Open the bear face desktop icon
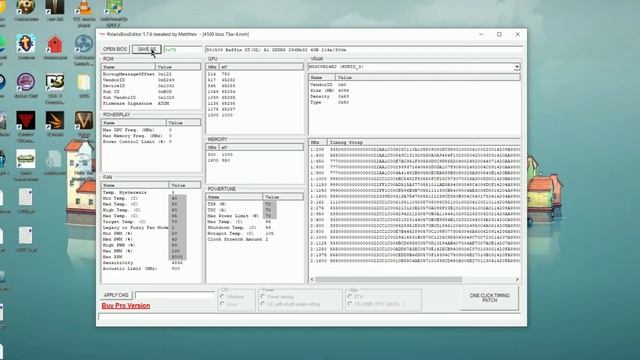 click(26, 7)
